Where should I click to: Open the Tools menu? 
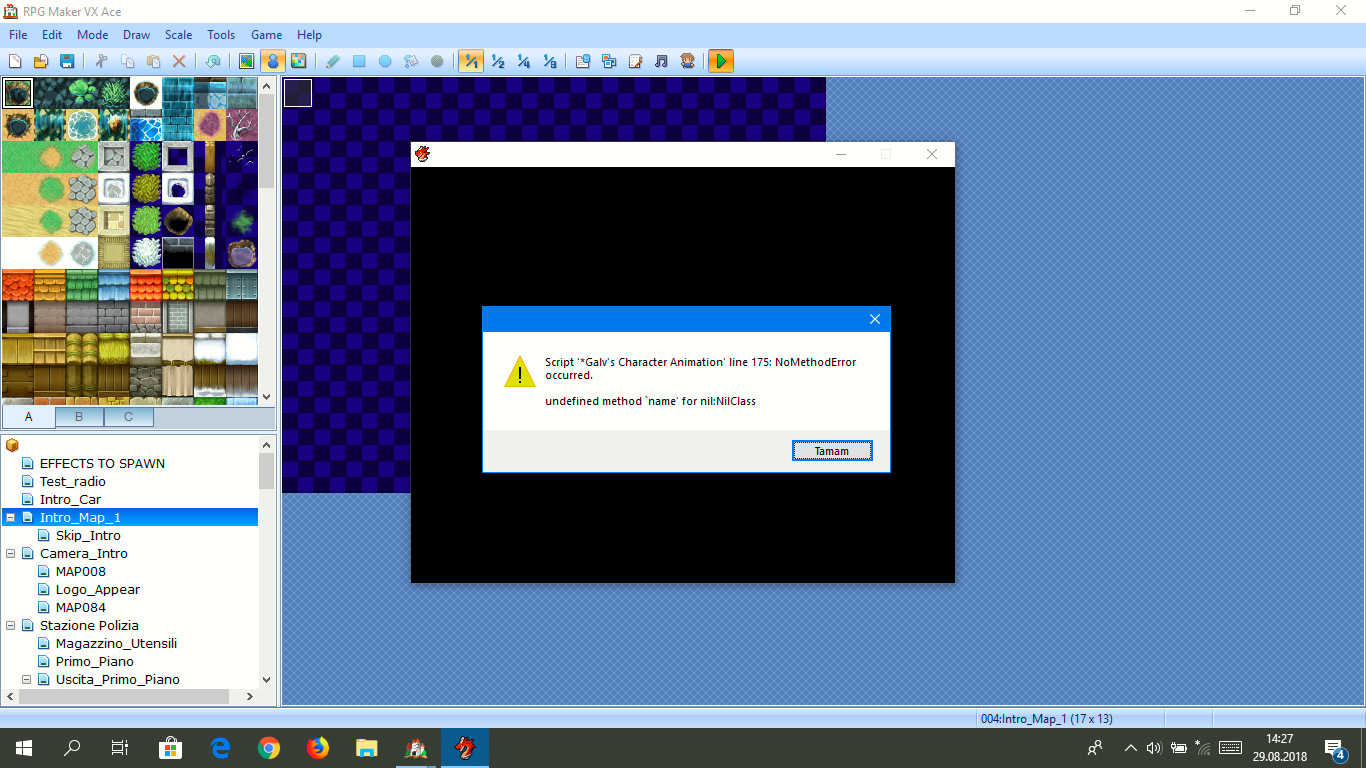tap(221, 34)
